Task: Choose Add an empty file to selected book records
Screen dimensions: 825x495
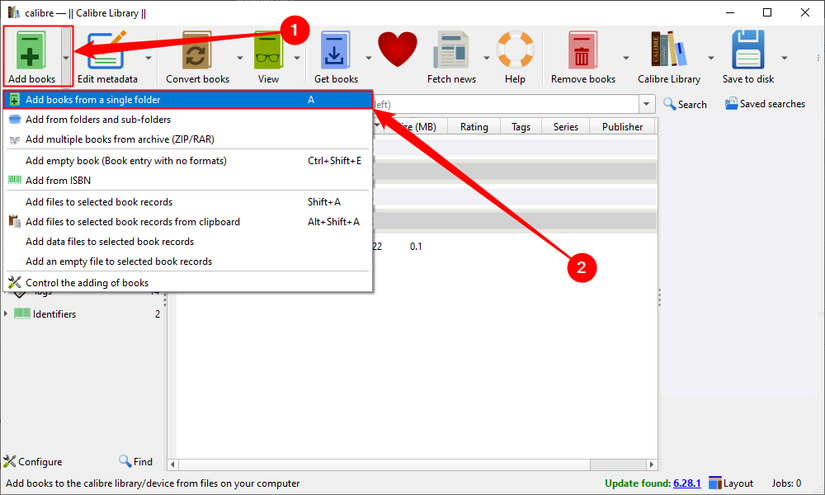Action: [188, 261]
